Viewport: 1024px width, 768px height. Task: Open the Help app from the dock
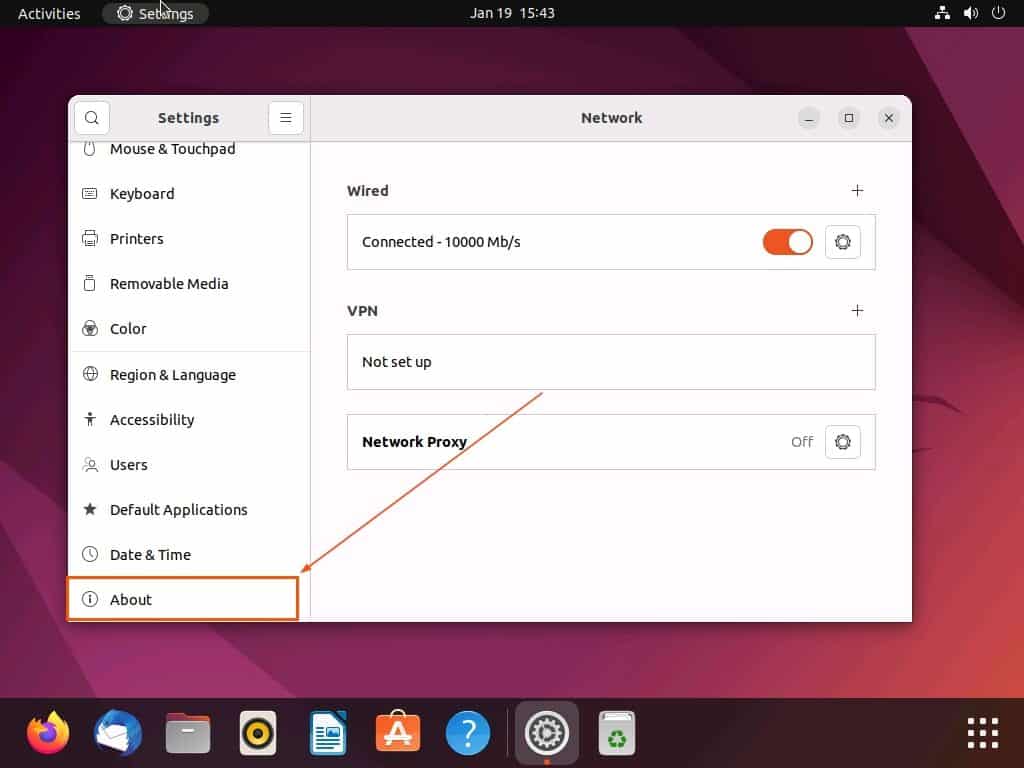point(467,732)
